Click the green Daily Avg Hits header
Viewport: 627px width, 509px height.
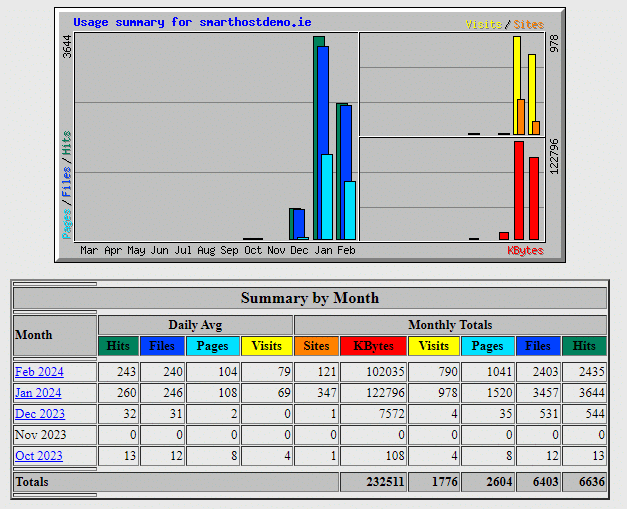[118, 346]
